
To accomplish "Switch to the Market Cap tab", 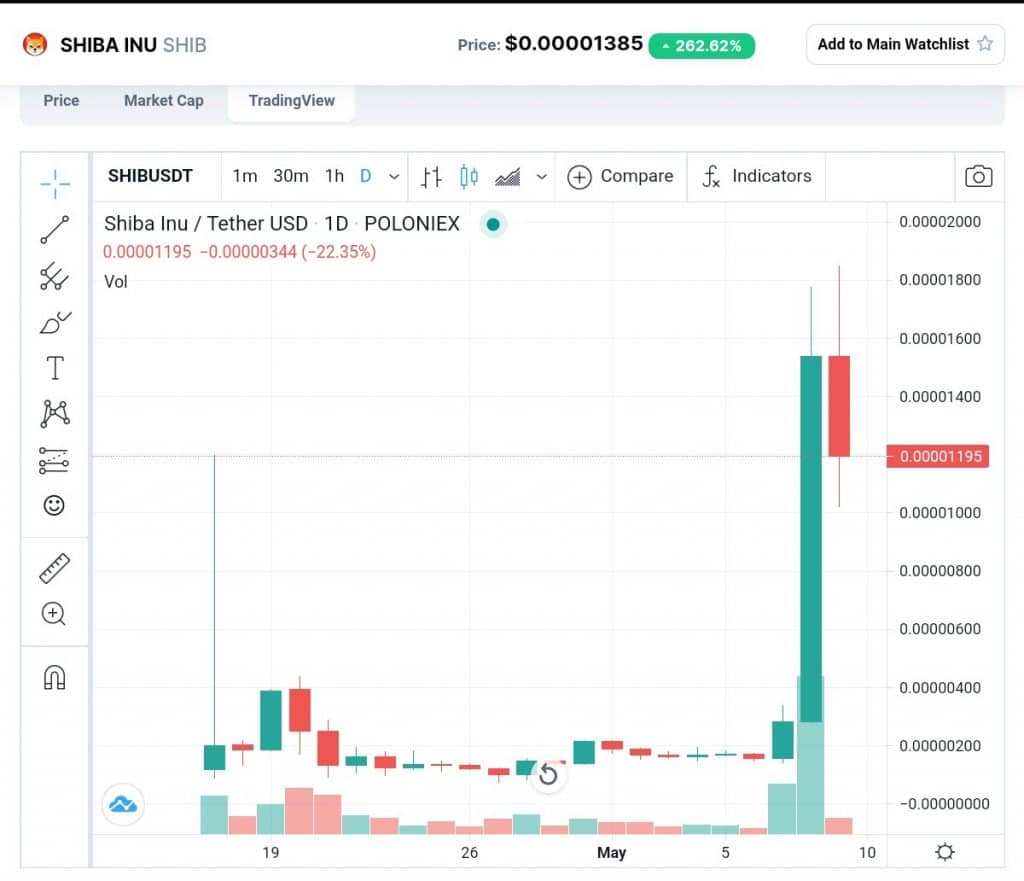I will click(164, 101).
